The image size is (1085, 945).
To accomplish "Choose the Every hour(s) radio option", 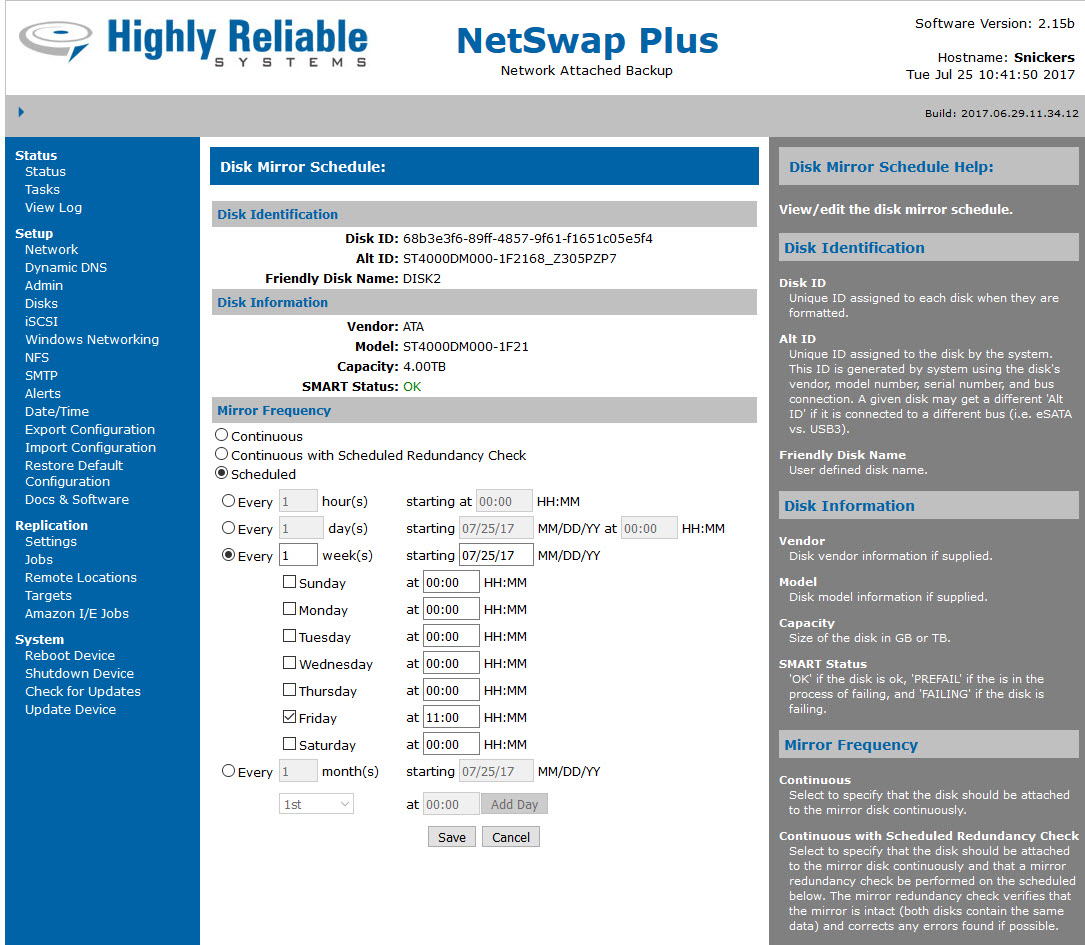I will click(228, 500).
